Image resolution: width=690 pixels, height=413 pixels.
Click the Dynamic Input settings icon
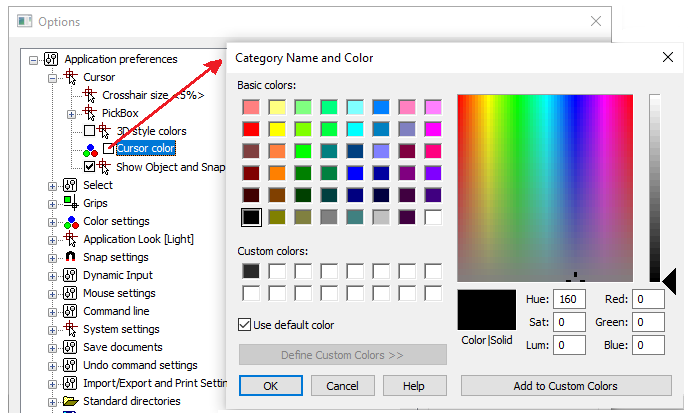coord(70,275)
